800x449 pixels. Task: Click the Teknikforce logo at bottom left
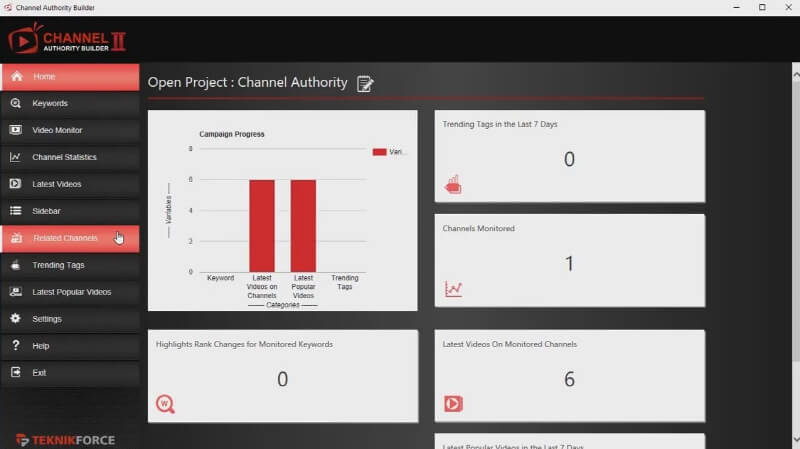(65, 440)
